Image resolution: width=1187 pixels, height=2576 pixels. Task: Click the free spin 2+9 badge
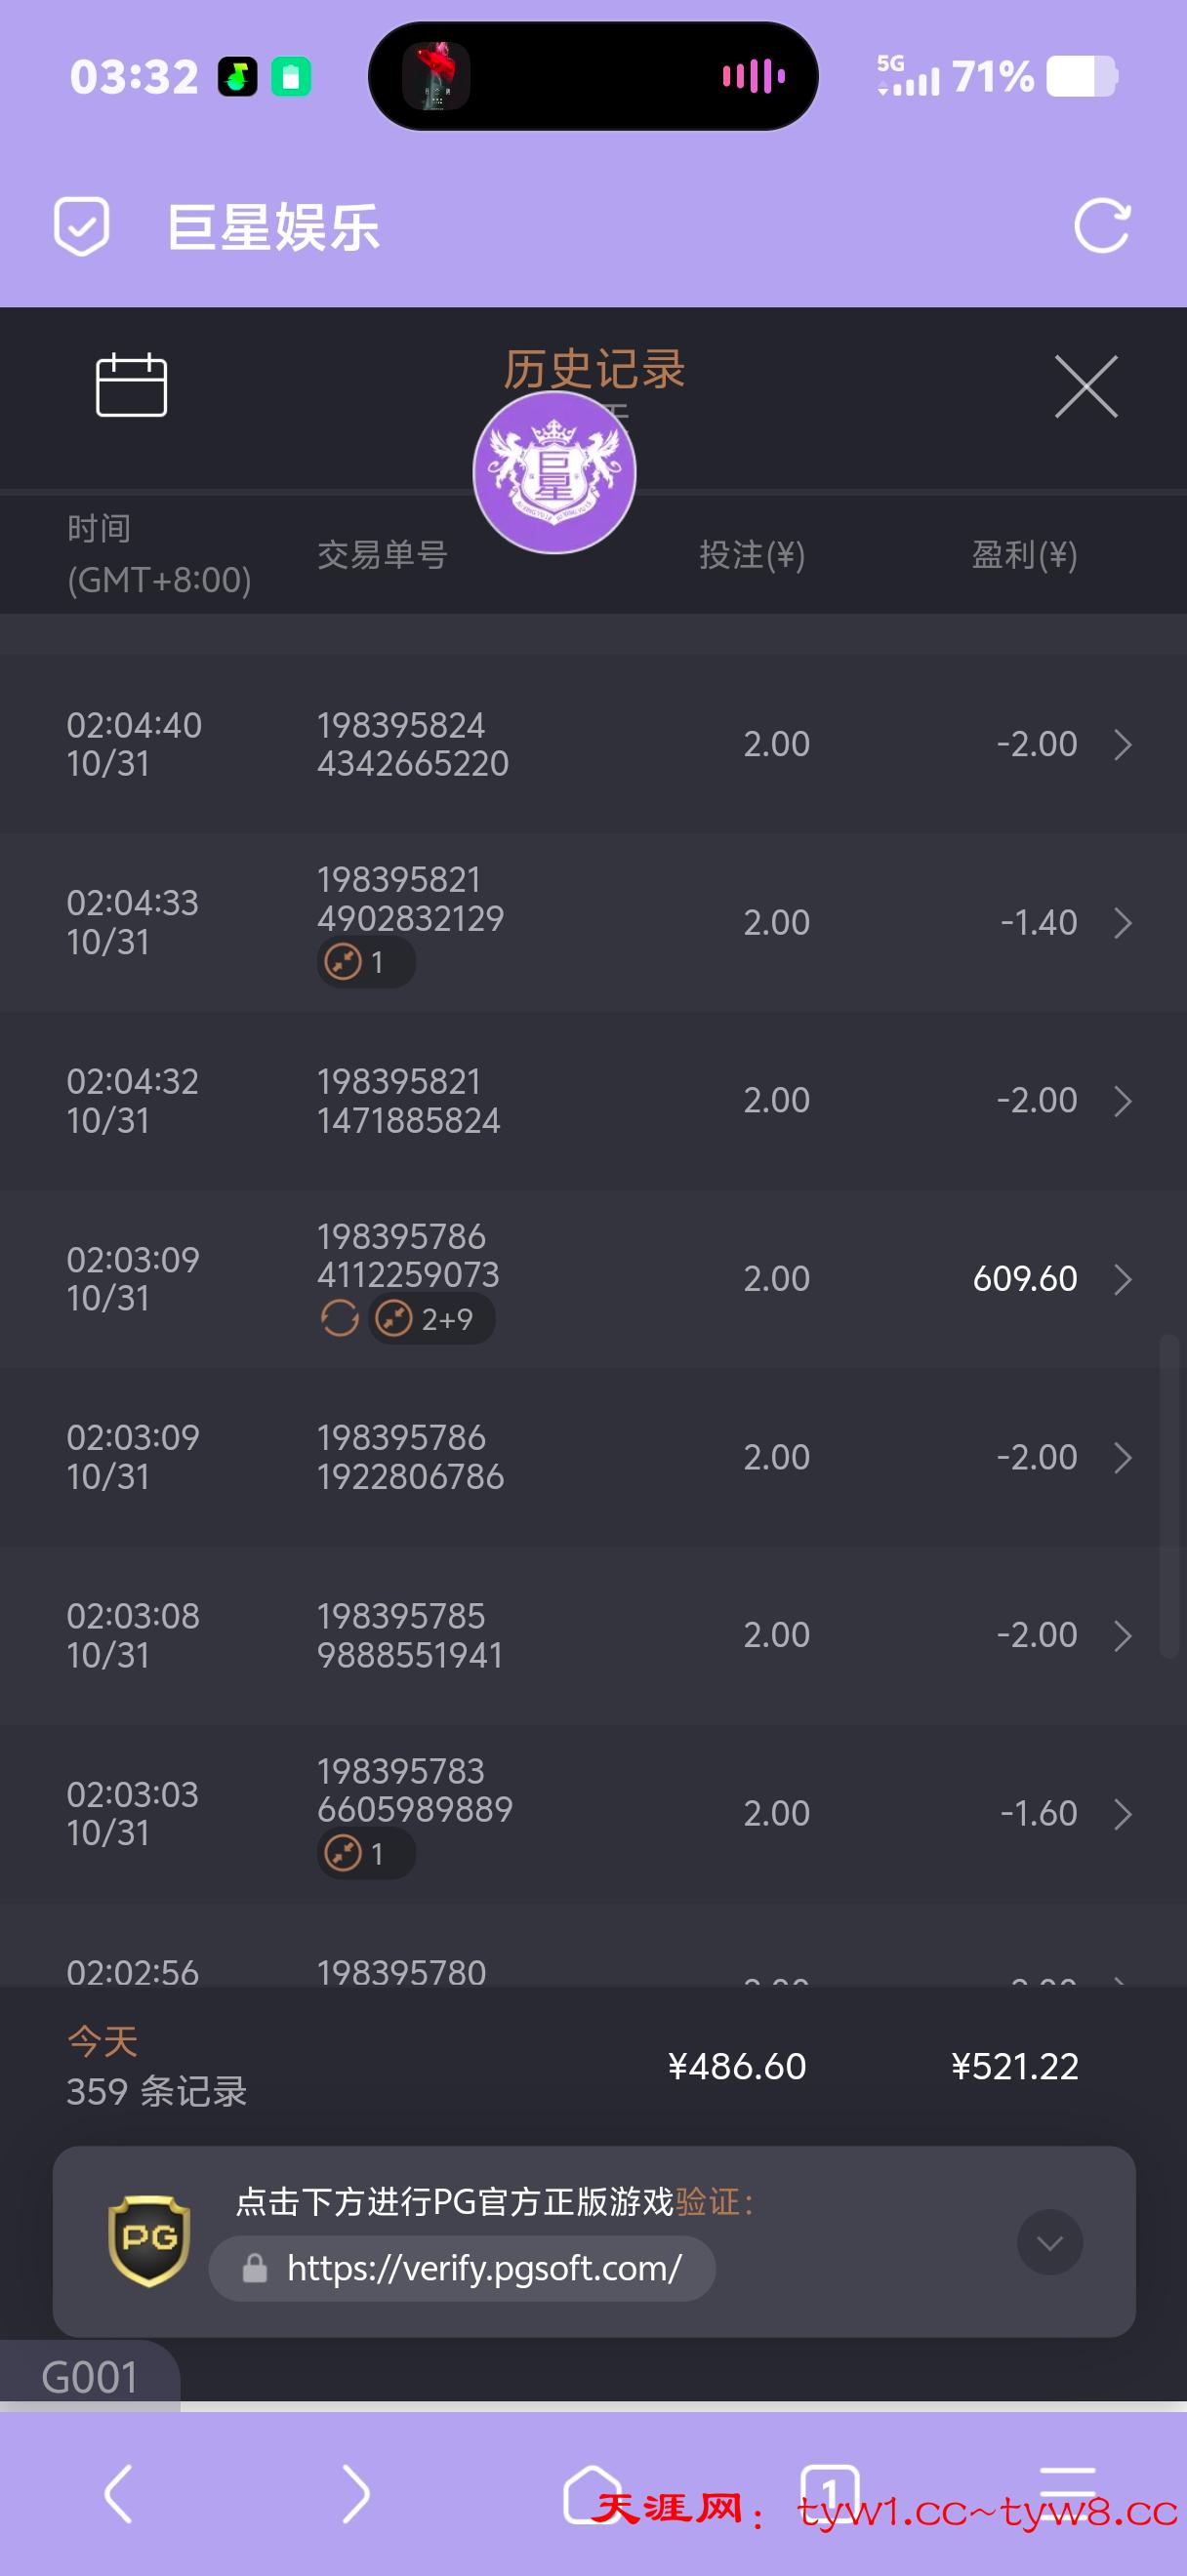pyautogui.click(x=431, y=1319)
